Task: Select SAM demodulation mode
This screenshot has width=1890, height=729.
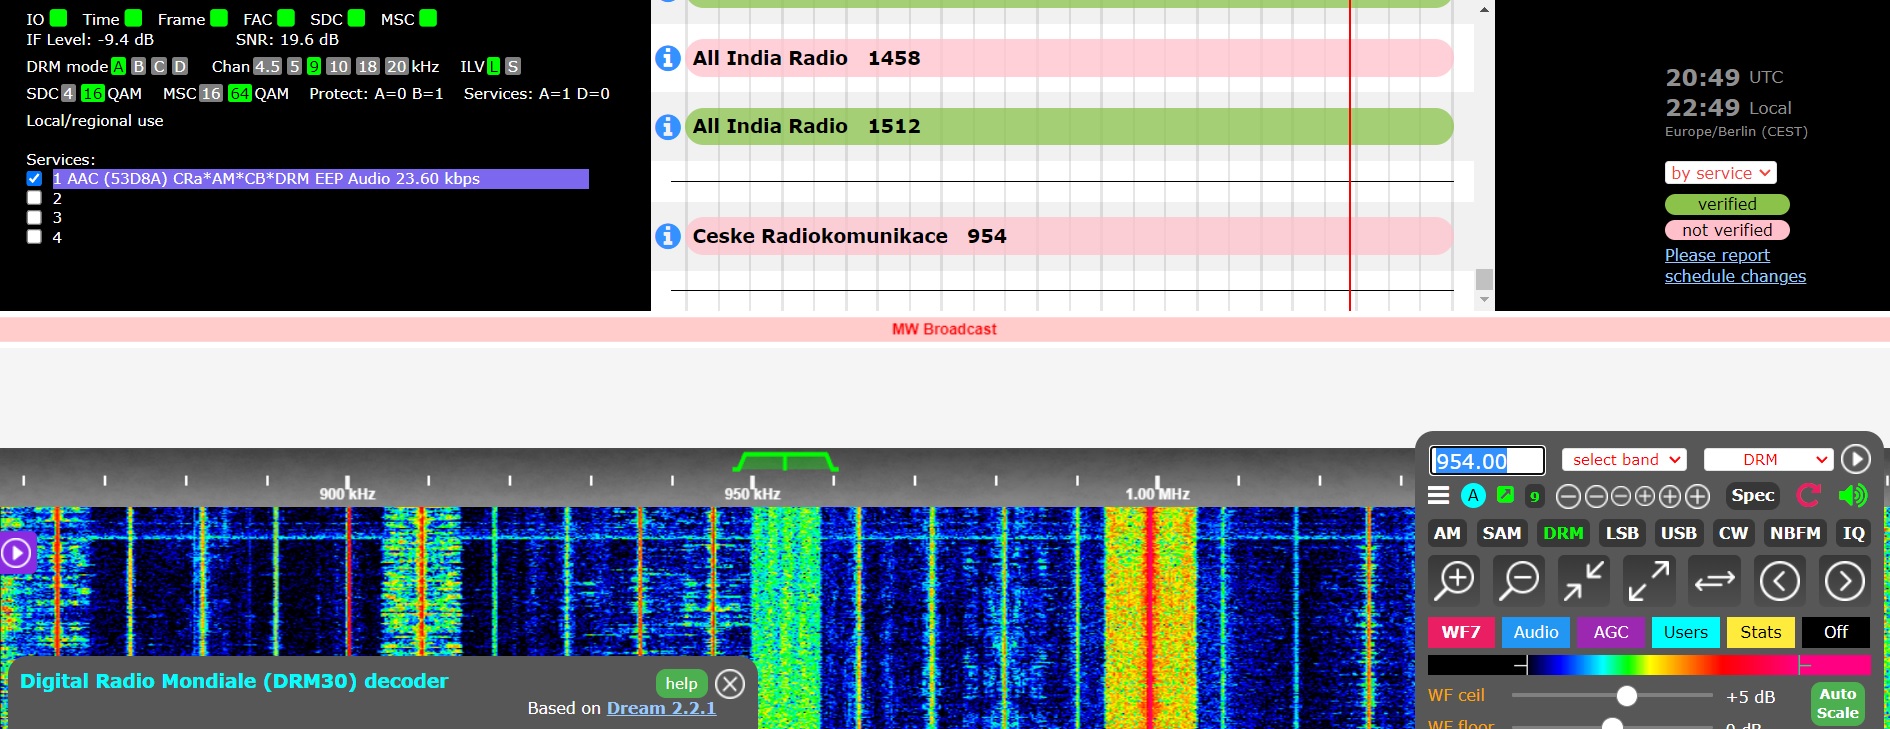Action: [x=1502, y=533]
